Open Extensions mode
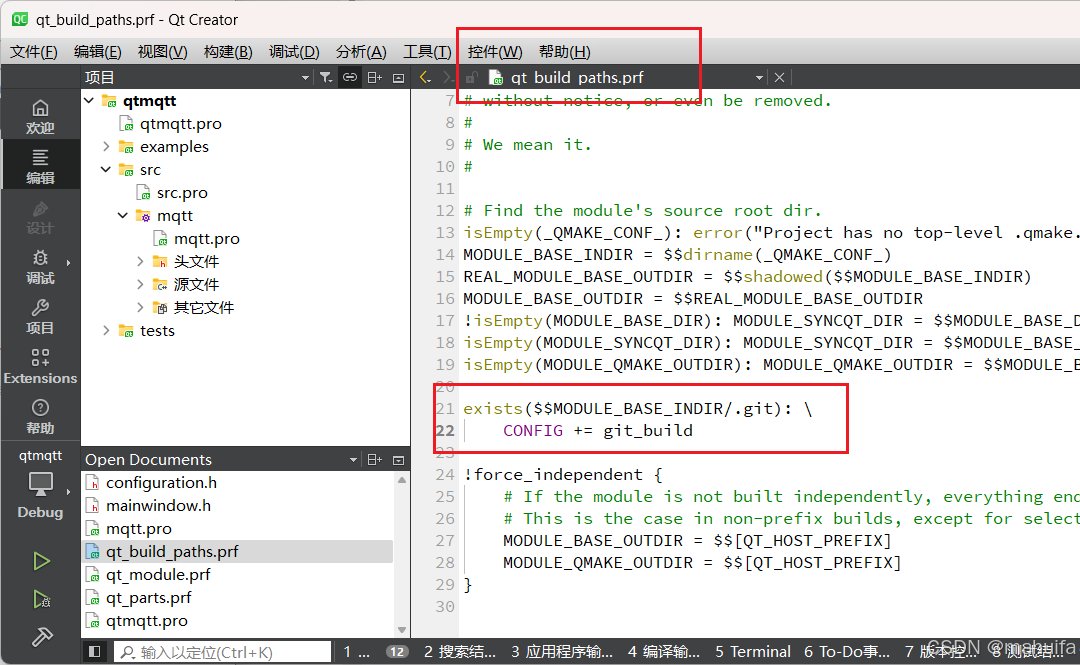1080x665 pixels. coord(40,367)
